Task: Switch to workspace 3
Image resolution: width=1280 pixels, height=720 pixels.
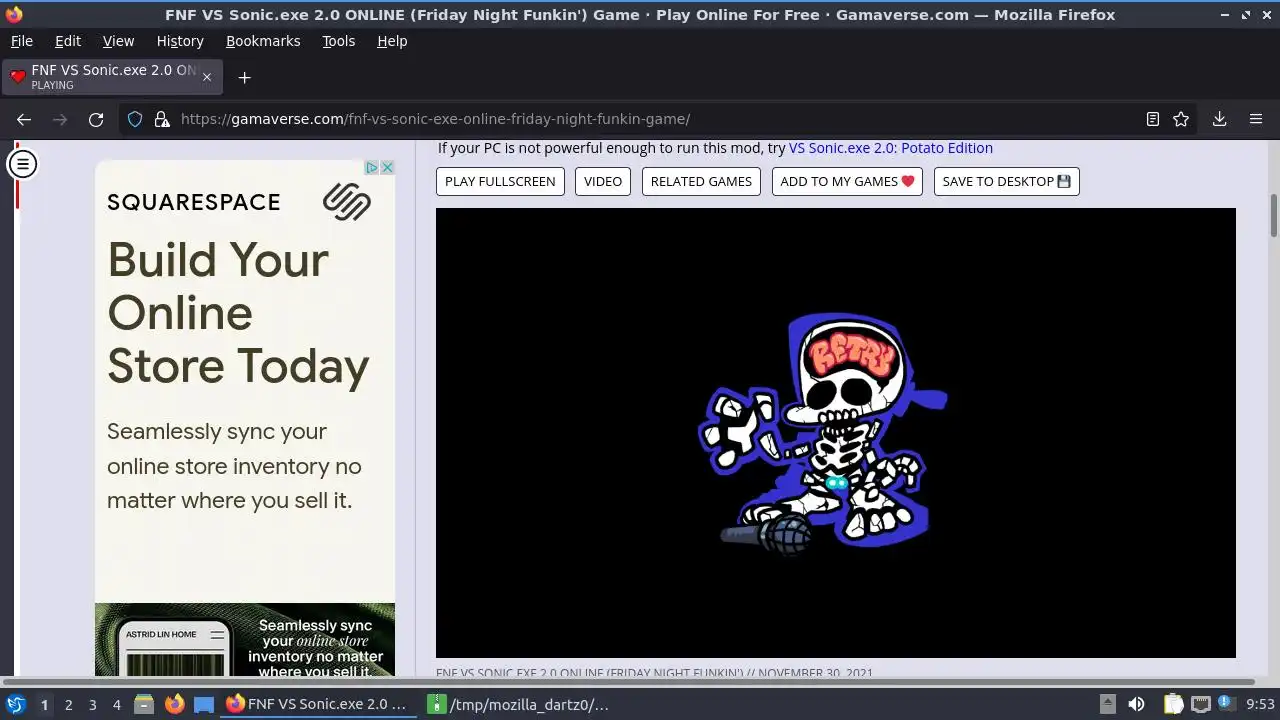Action: tap(92, 704)
